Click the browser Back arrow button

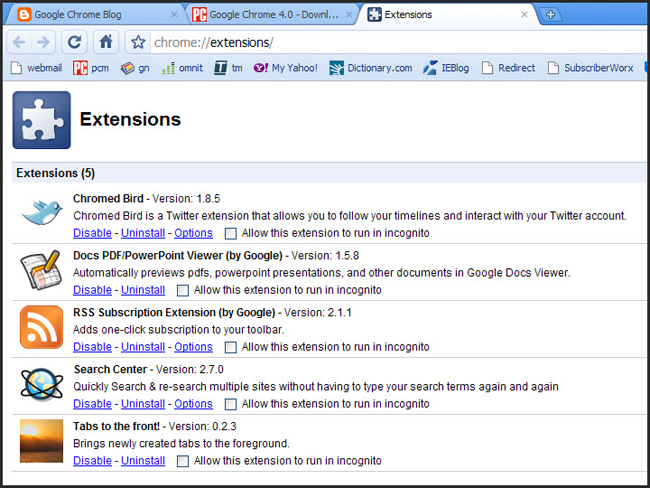point(19,42)
